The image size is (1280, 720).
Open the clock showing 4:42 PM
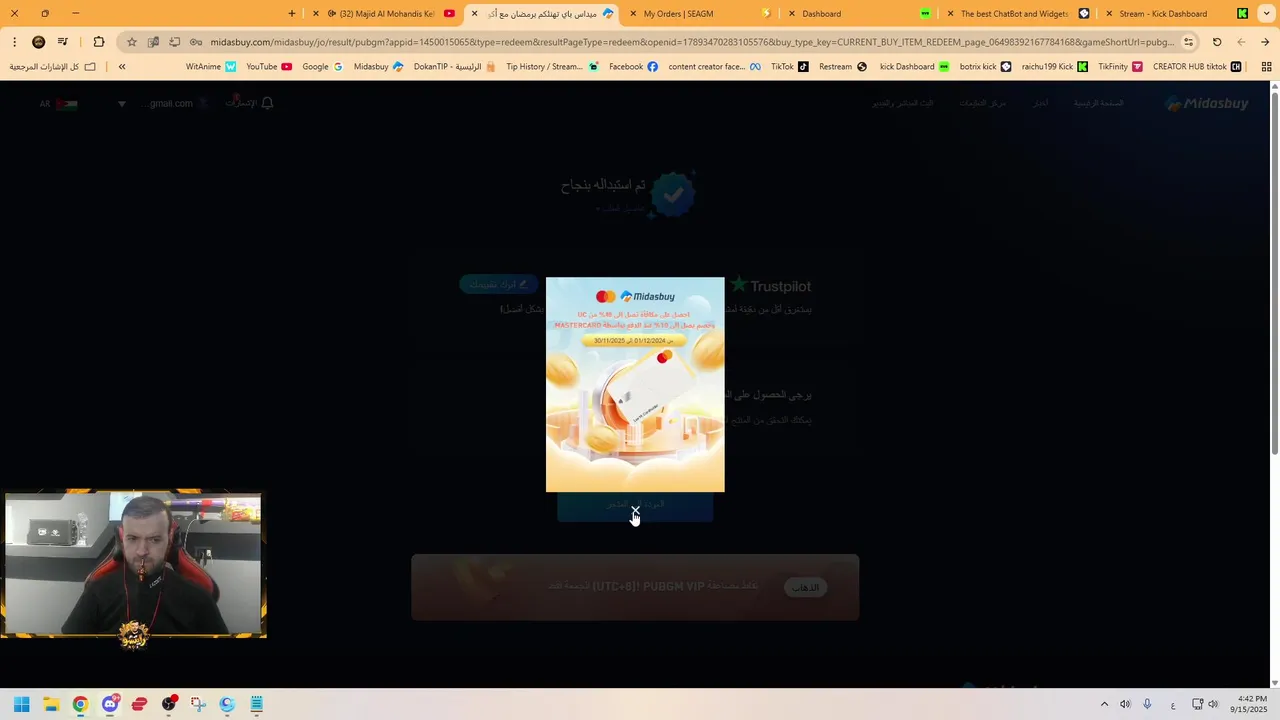point(1250,704)
